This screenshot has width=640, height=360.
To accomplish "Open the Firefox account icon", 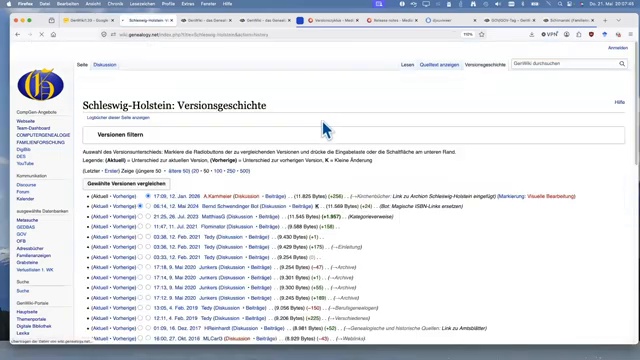I will (567, 35).
